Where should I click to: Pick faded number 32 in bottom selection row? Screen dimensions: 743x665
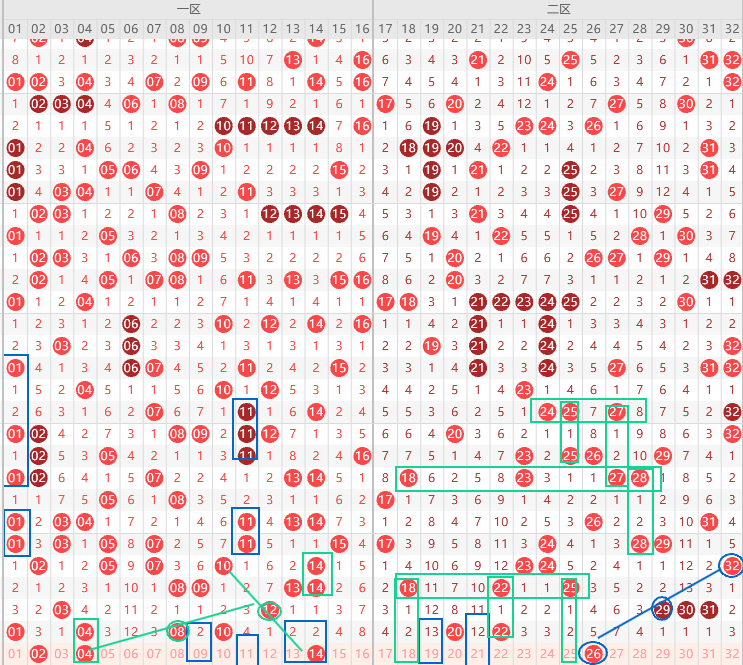(x=732, y=654)
